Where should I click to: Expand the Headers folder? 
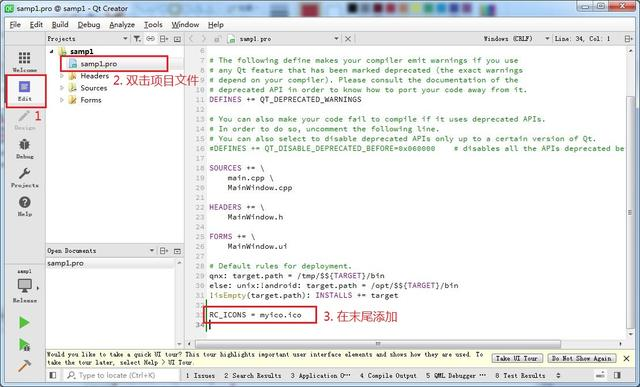[x=62, y=76]
